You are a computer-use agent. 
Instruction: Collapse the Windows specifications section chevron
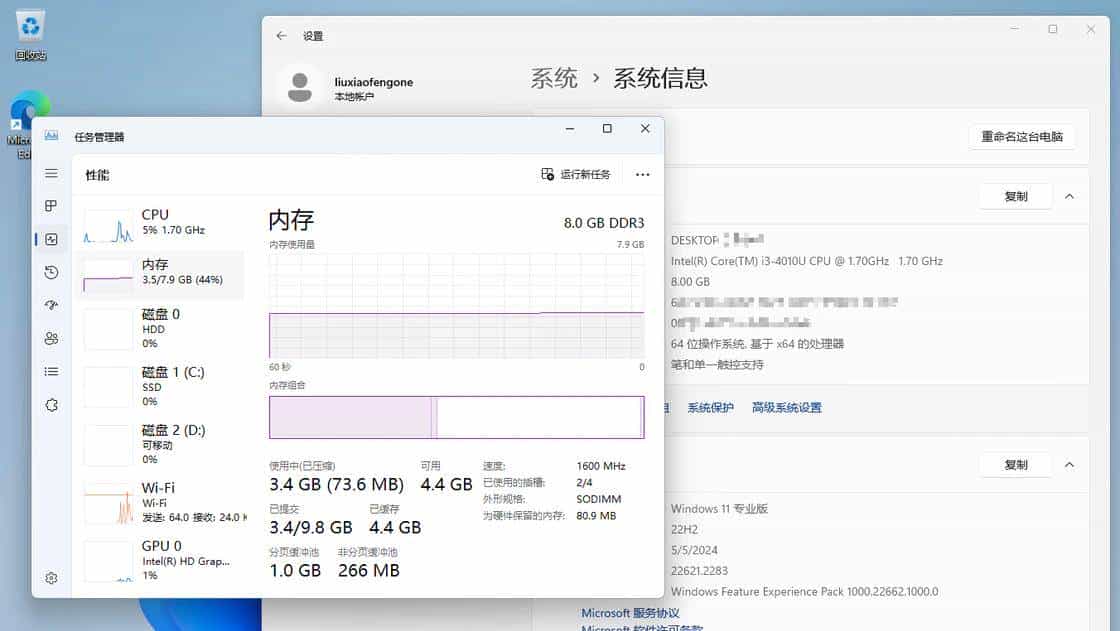click(x=1068, y=464)
